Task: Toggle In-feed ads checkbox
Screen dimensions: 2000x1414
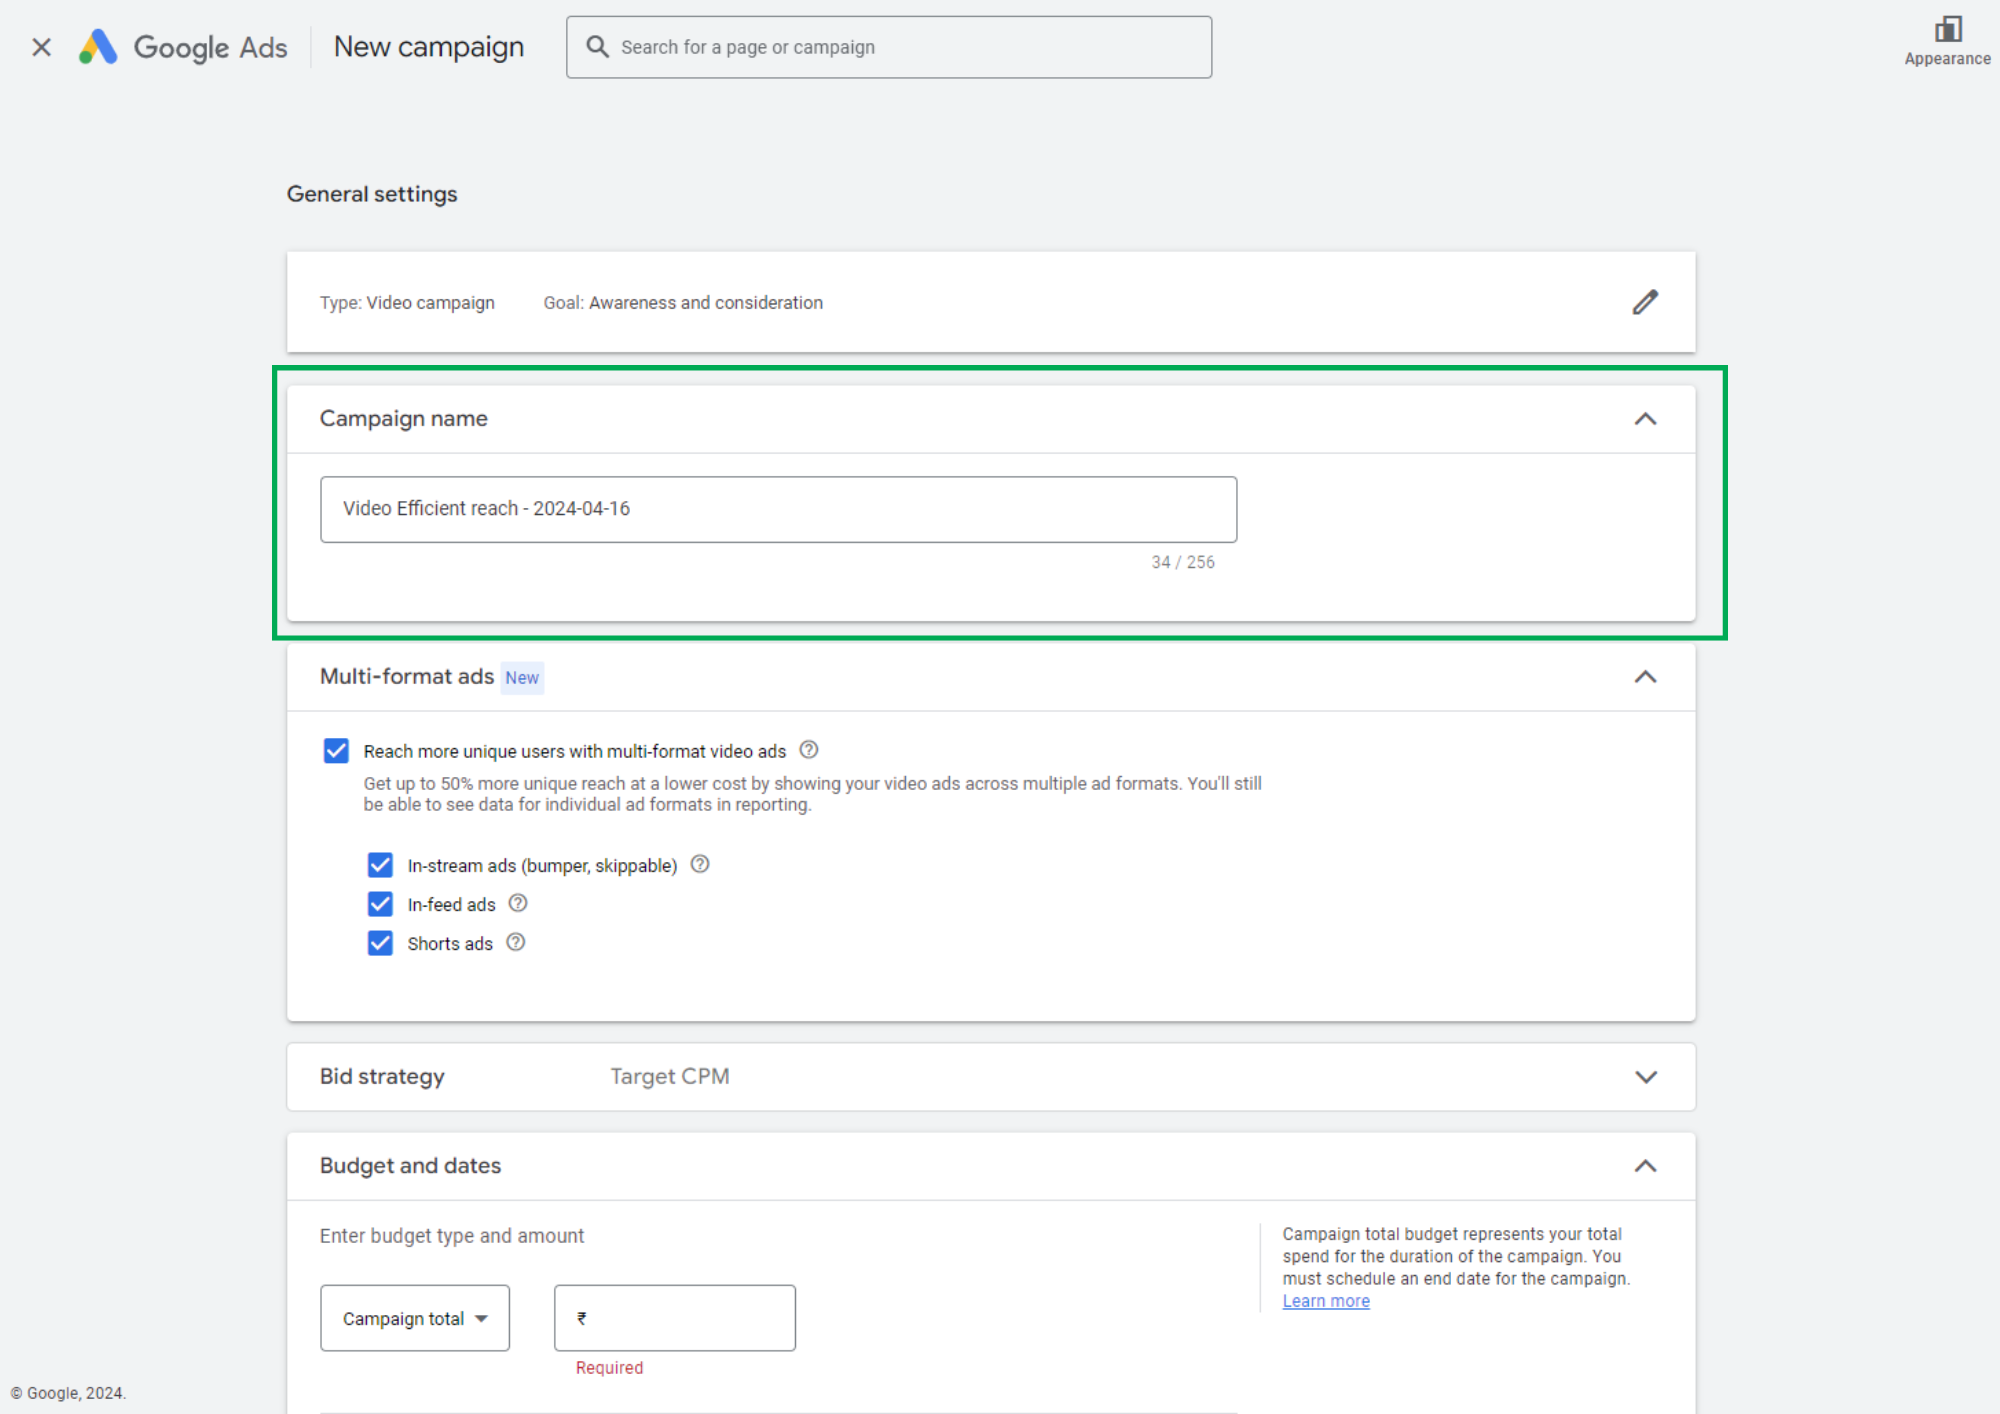Action: (x=380, y=904)
